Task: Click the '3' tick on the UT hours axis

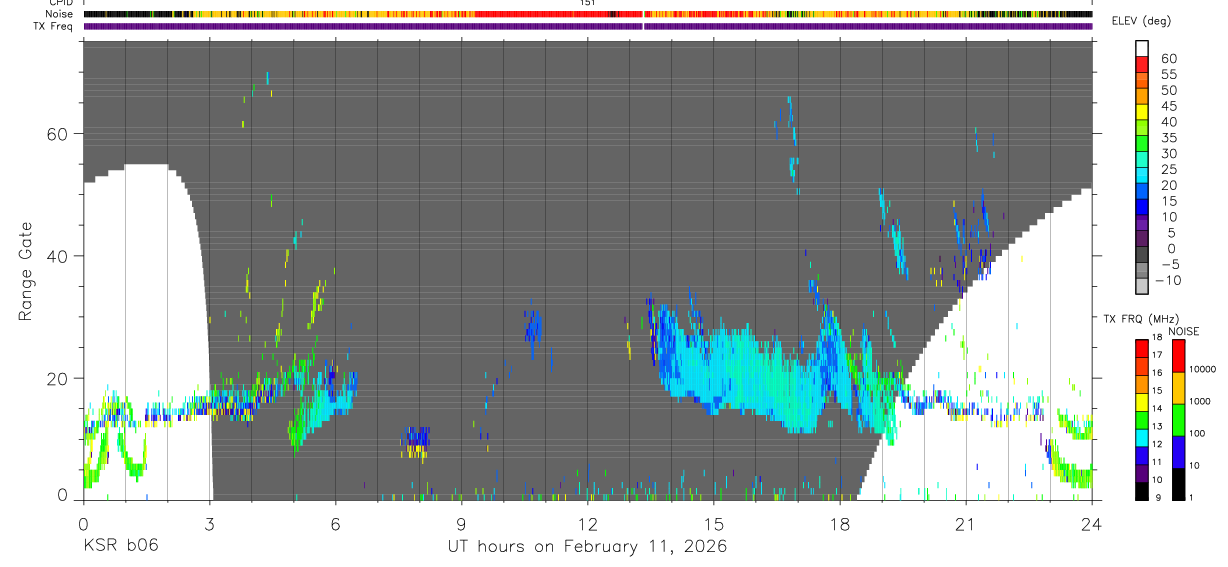Action: click(208, 523)
